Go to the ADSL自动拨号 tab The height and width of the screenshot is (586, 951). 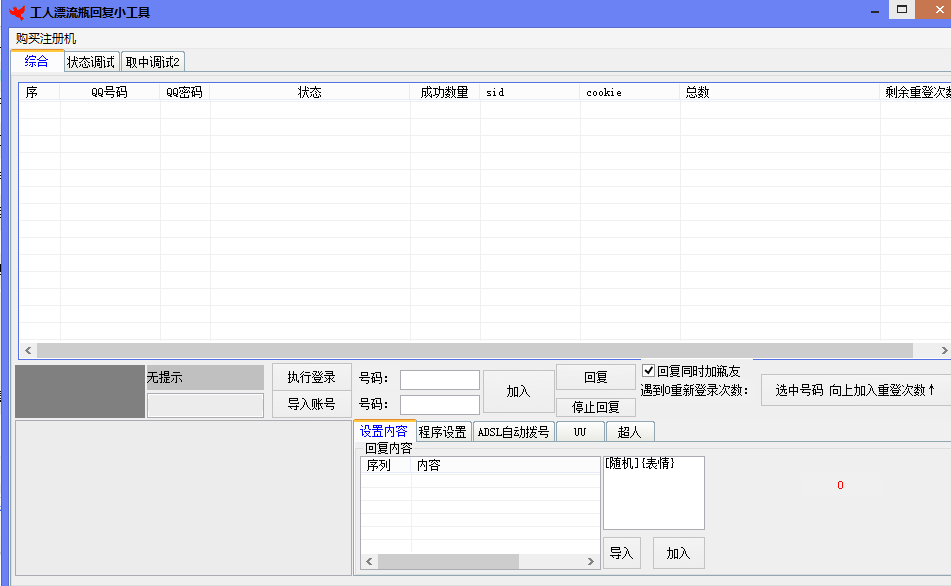coord(513,432)
